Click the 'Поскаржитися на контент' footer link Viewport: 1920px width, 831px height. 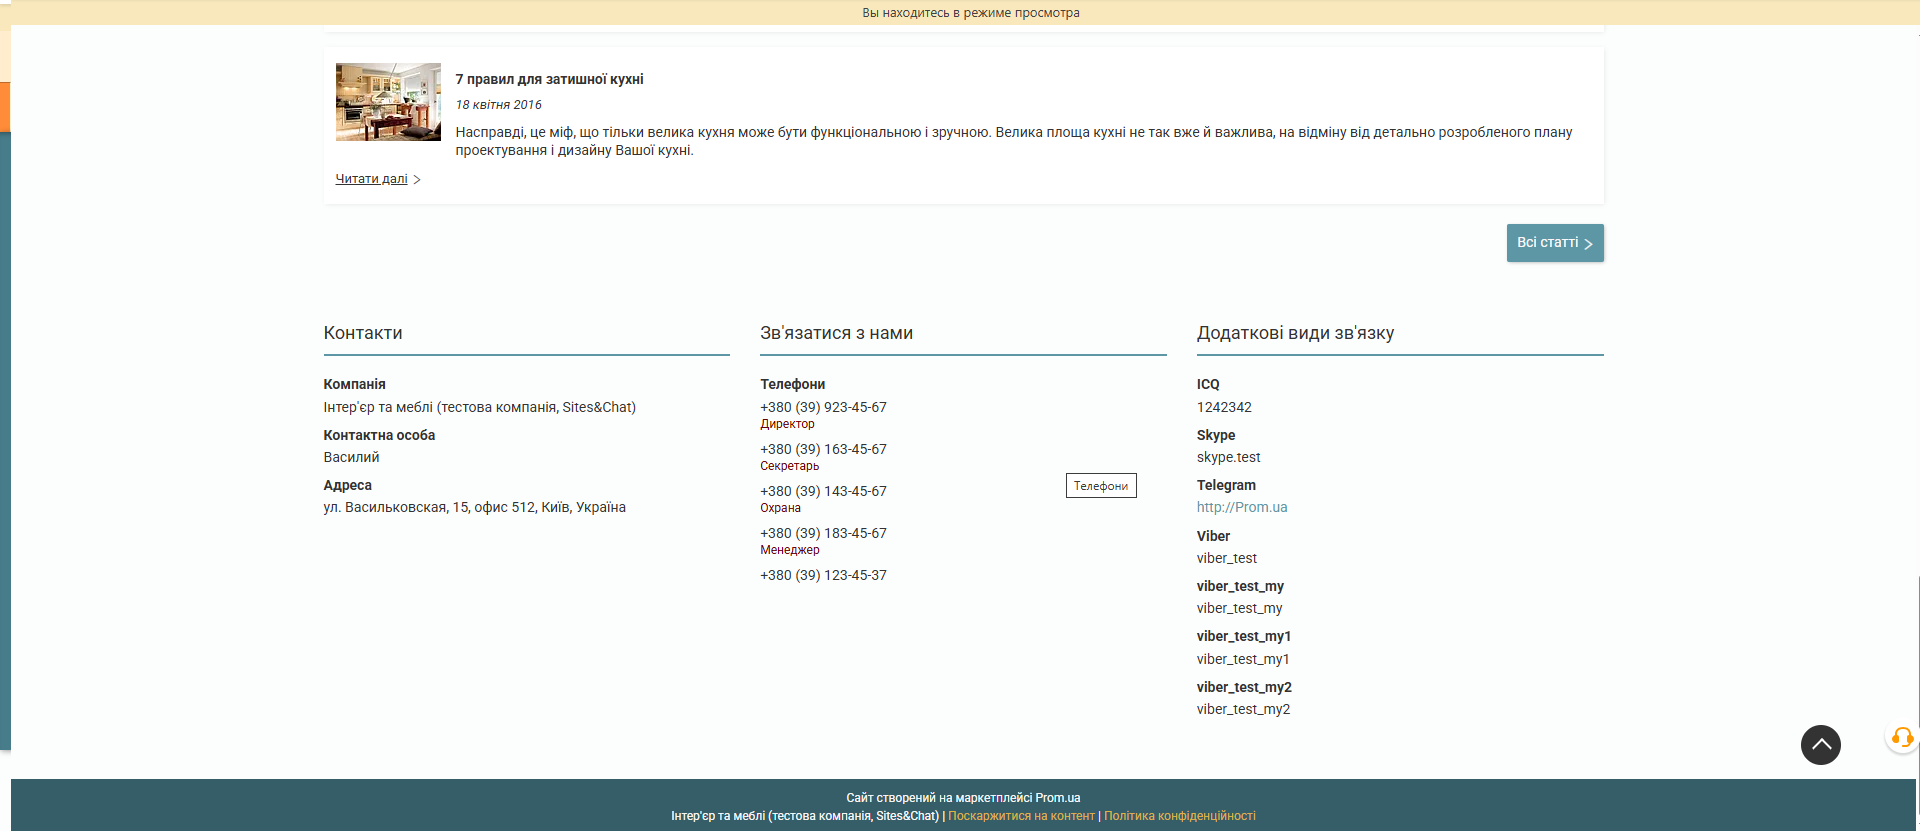[x=1021, y=816]
